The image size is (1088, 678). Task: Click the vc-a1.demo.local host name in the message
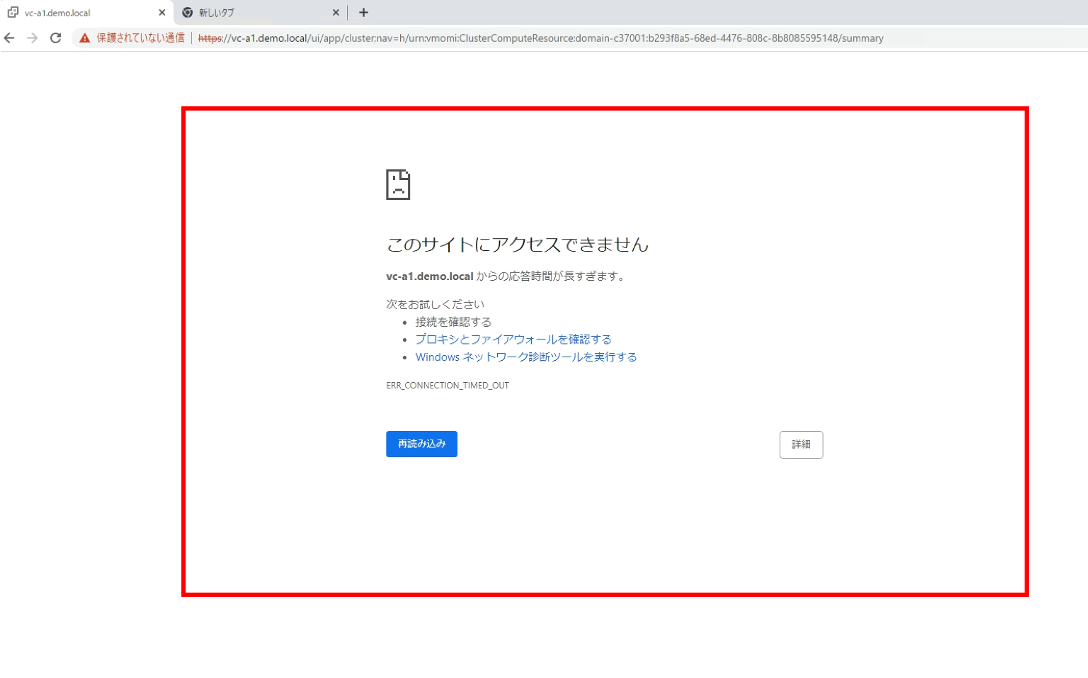(x=430, y=276)
